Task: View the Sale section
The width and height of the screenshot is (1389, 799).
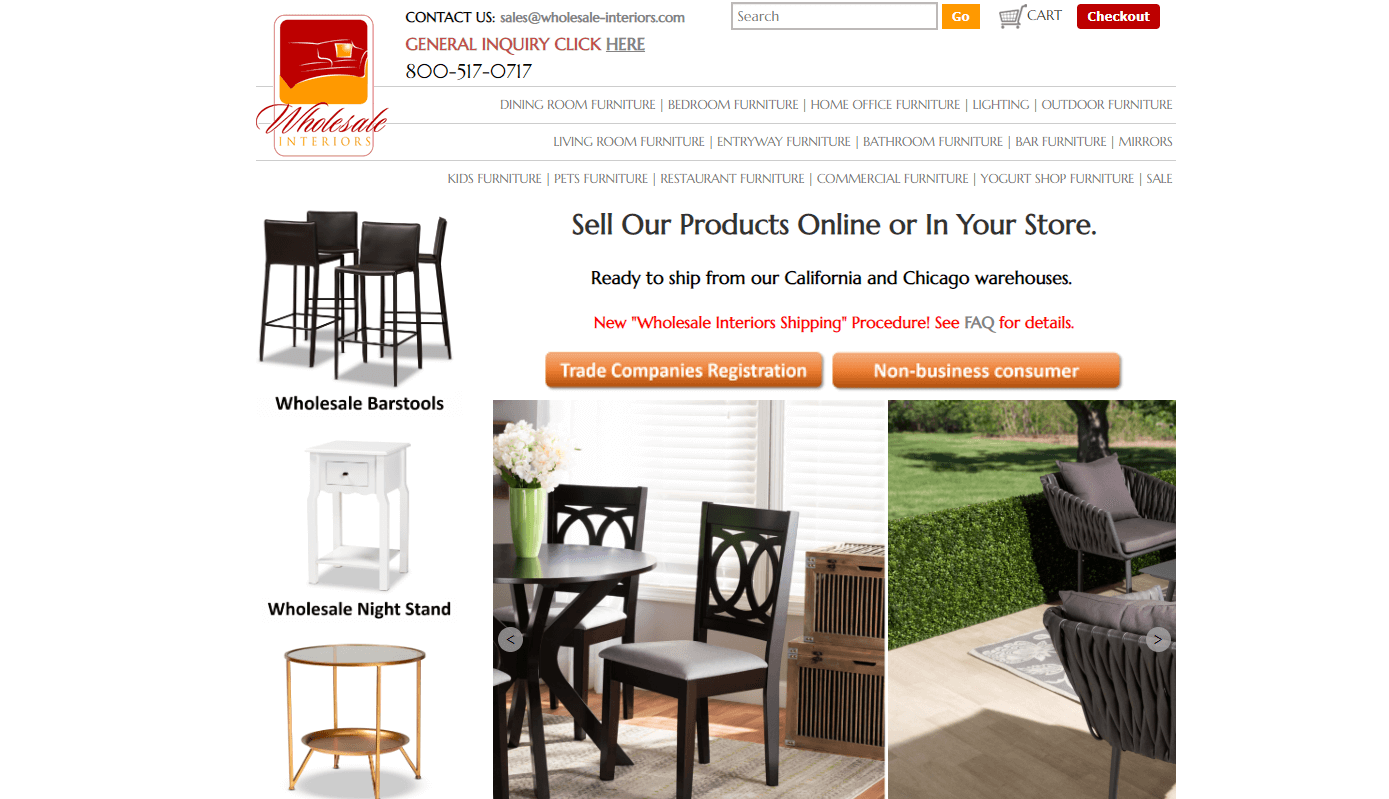Action: (x=1159, y=179)
